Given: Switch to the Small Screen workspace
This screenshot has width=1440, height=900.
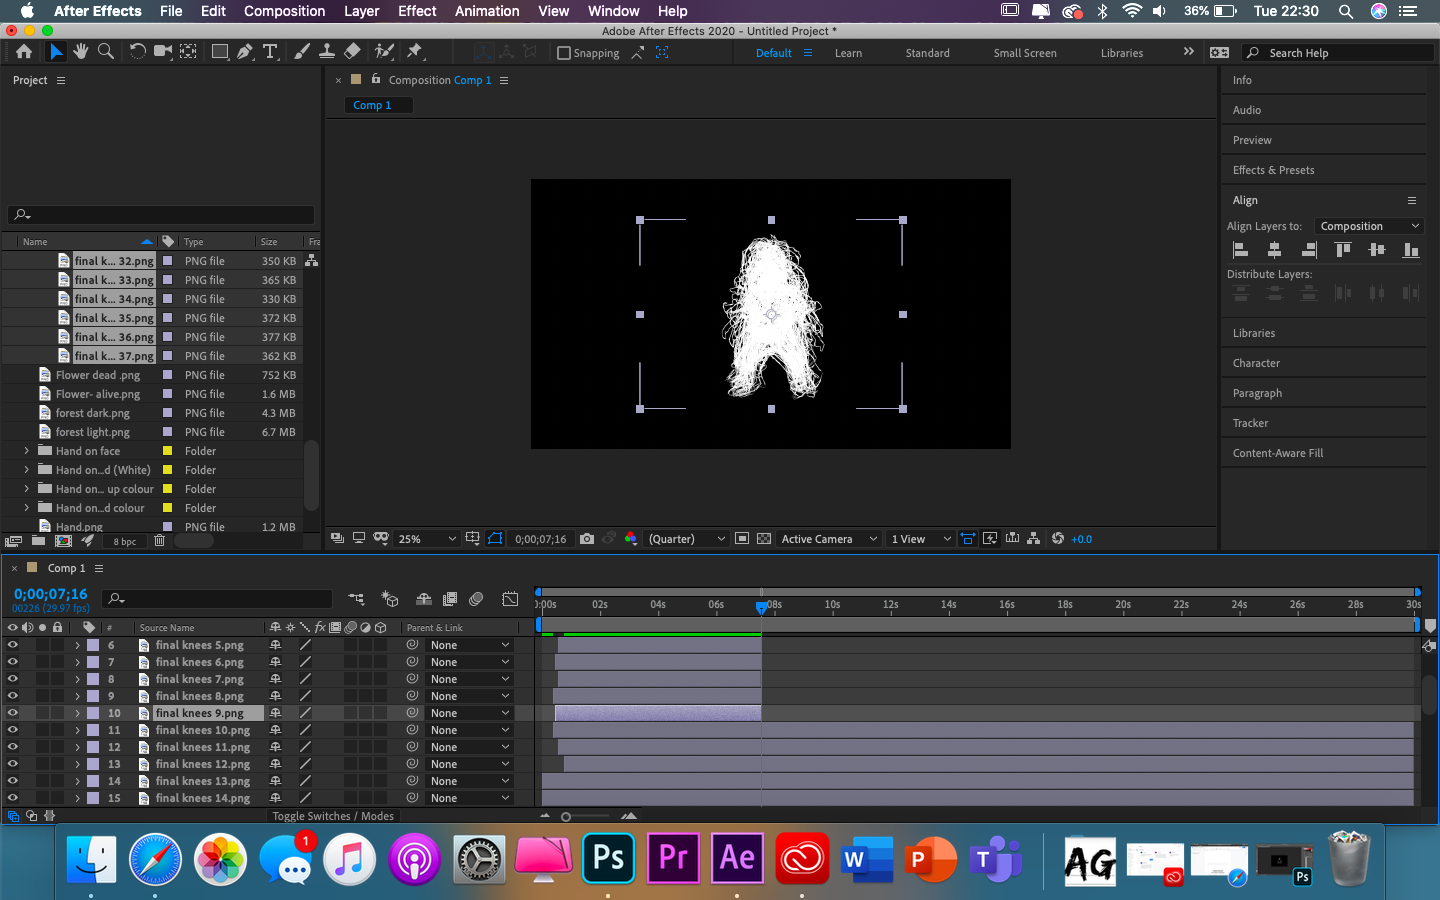Looking at the screenshot, I should pyautogui.click(x=1024, y=52).
